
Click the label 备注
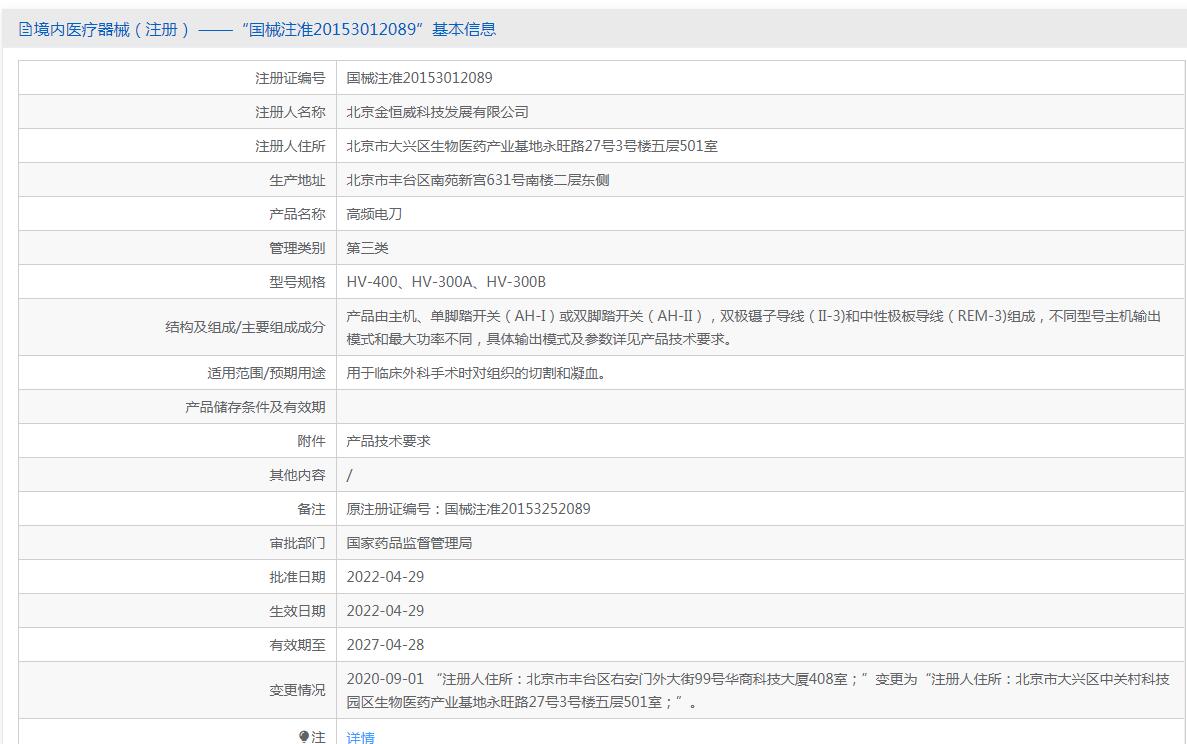(311, 509)
